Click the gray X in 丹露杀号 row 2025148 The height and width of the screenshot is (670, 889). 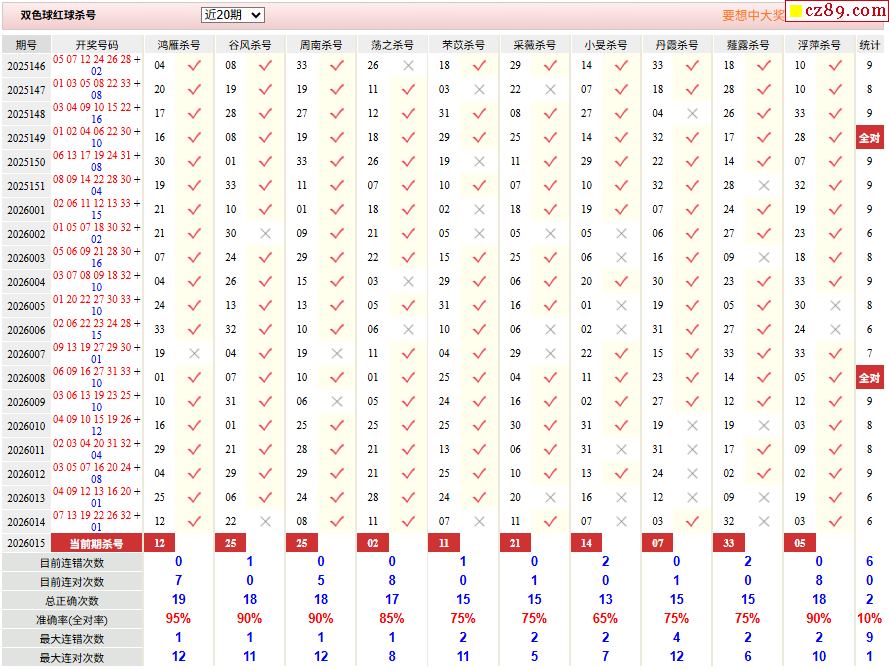coord(692,113)
